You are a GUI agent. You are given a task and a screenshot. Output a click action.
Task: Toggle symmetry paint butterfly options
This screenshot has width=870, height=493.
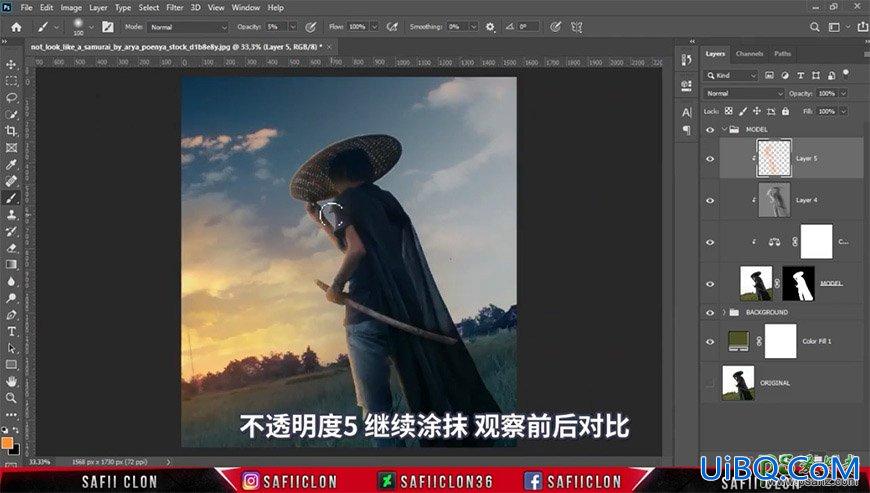[x=576, y=27]
